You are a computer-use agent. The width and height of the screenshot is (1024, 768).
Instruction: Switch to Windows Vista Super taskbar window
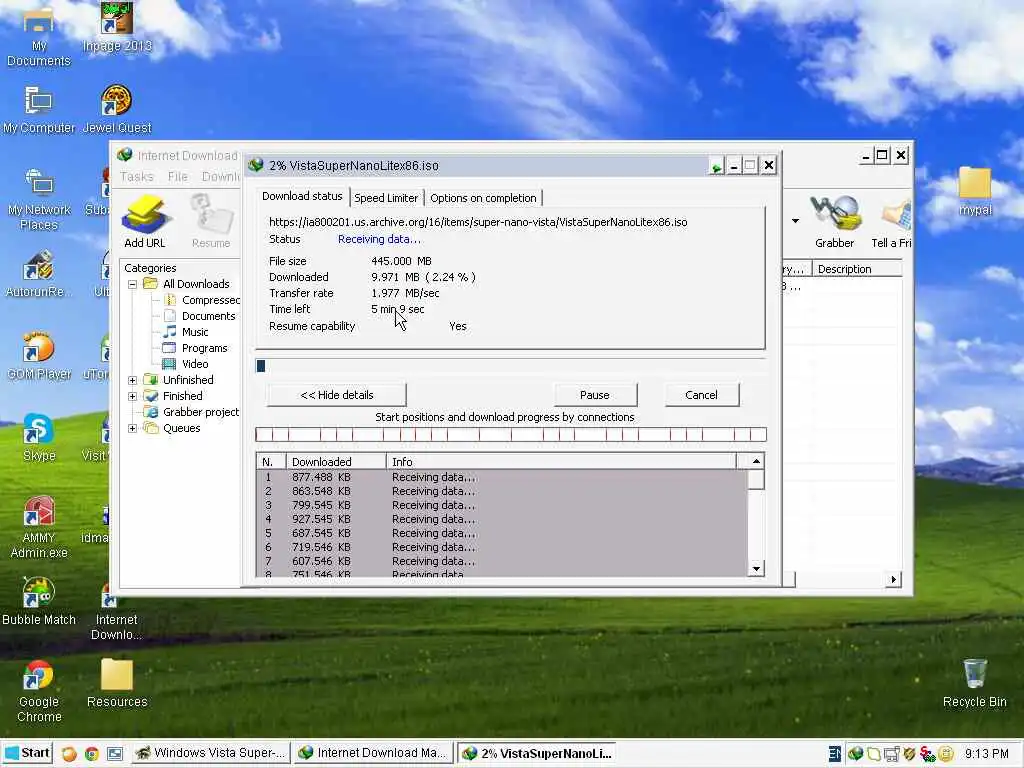pos(210,753)
